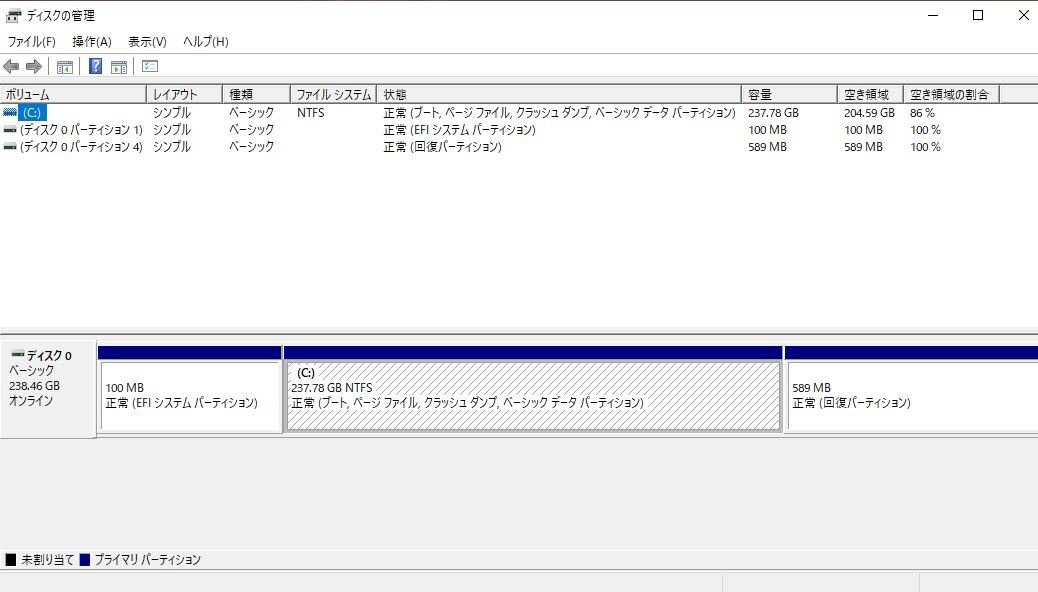The height and width of the screenshot is (592, 1038).
Task: Toggle the console tree toolbar icon
Action: click(x=65, y=66)
